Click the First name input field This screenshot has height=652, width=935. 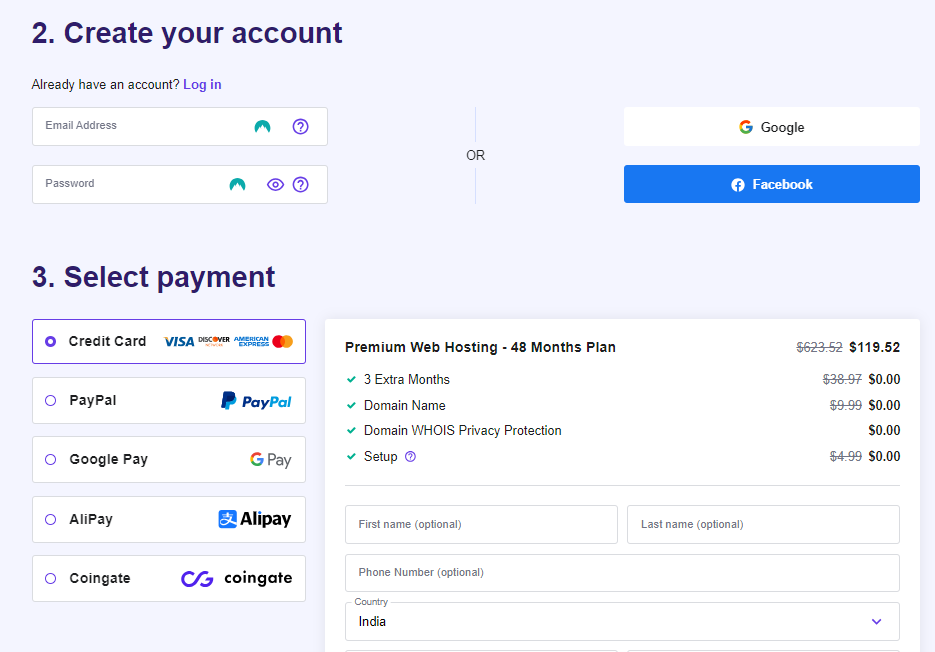(481, 524)
